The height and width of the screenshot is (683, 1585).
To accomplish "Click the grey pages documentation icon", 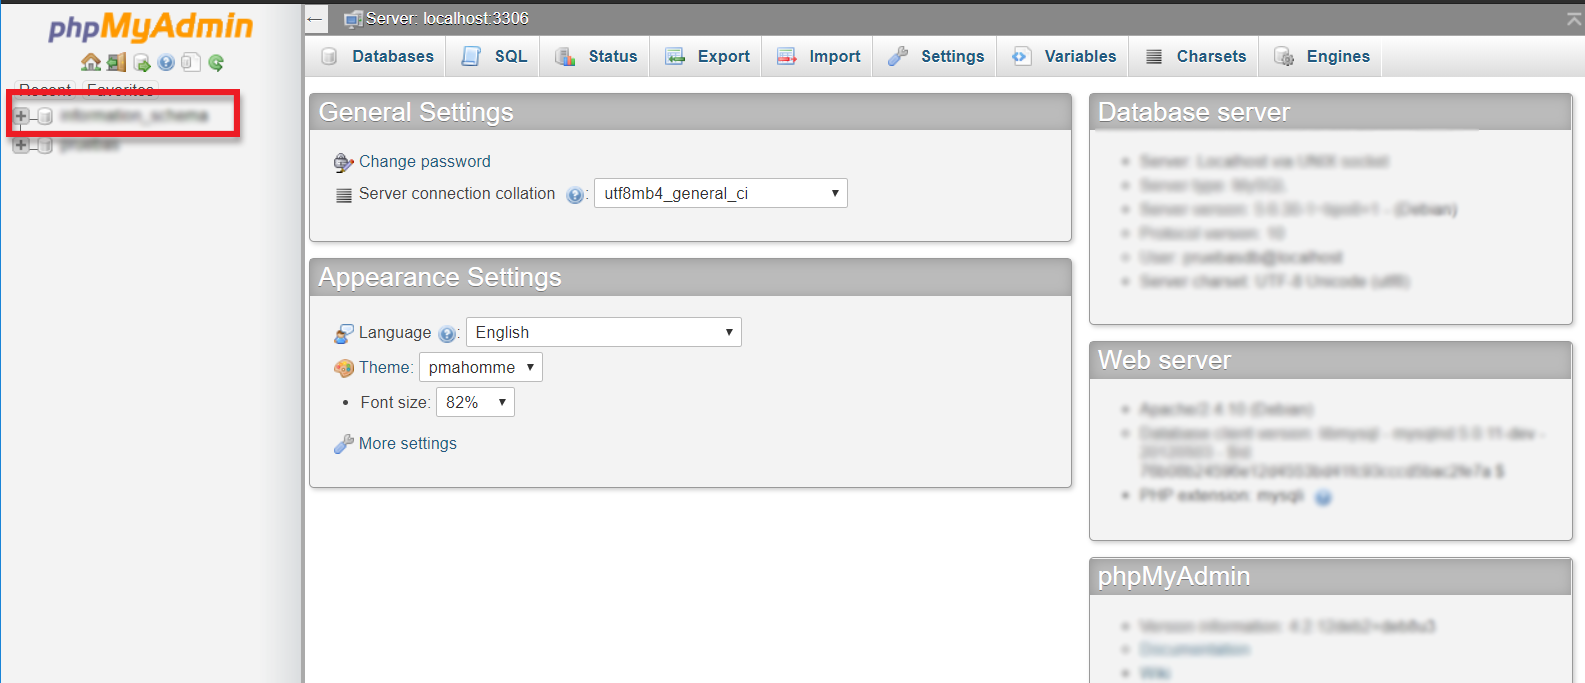I will click(191, 63).
